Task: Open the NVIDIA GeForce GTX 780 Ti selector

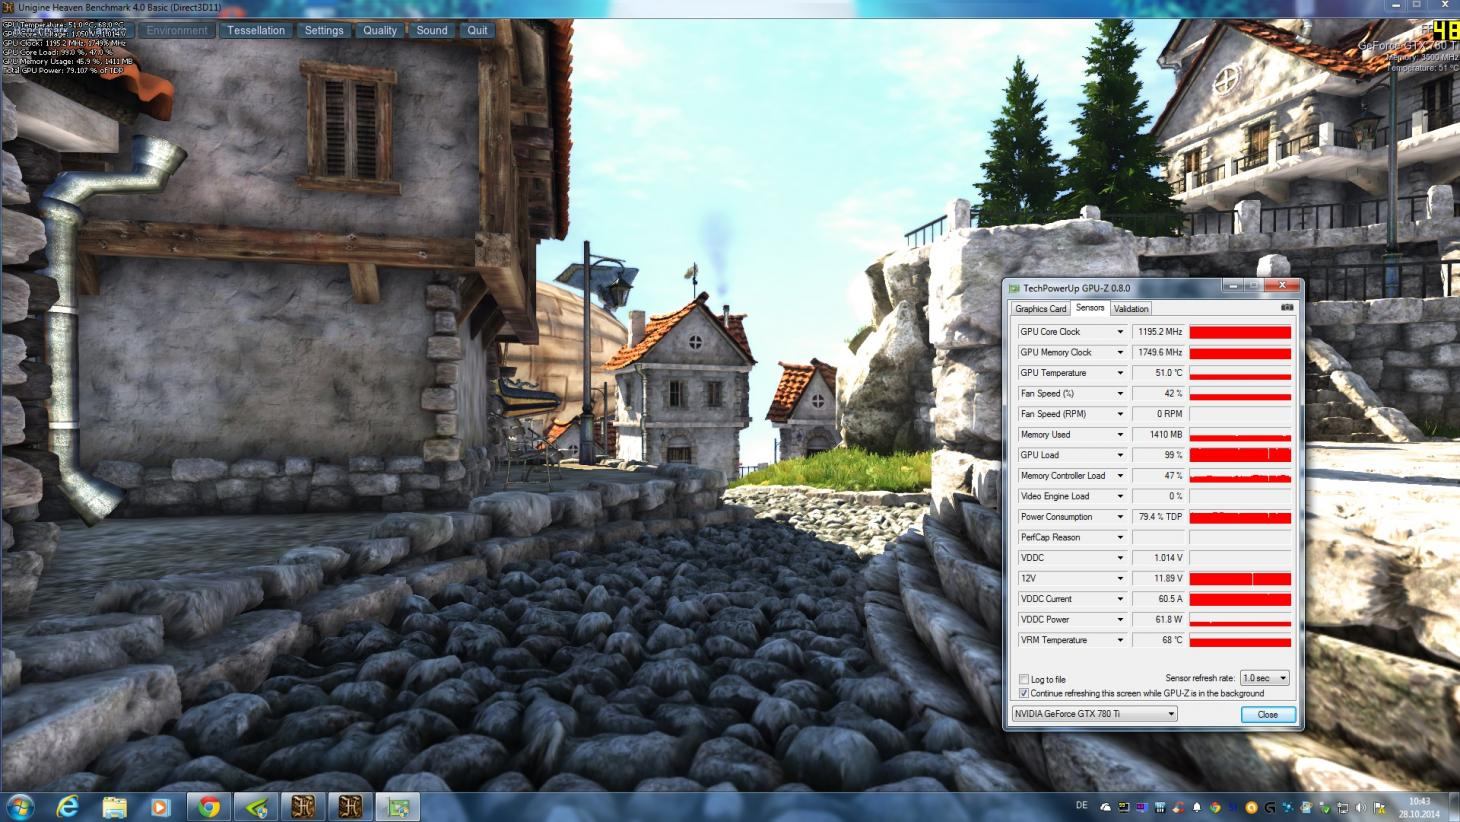Action: [x=1094, y=714]
